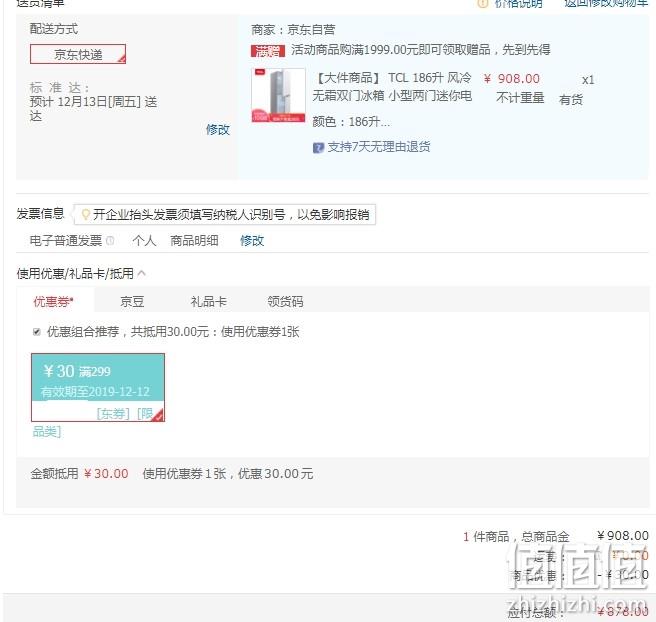Click 修改 link for invoice information

click(x=252, y=241)
